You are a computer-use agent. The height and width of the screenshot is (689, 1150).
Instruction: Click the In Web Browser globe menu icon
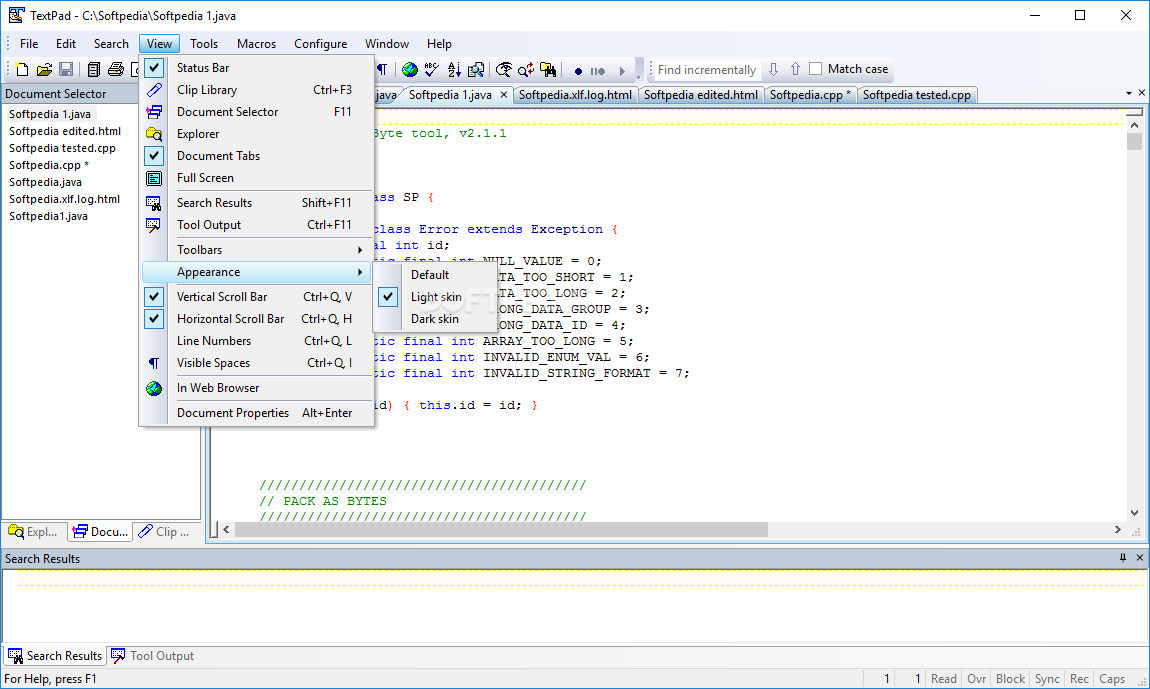(x=154, y=388)
